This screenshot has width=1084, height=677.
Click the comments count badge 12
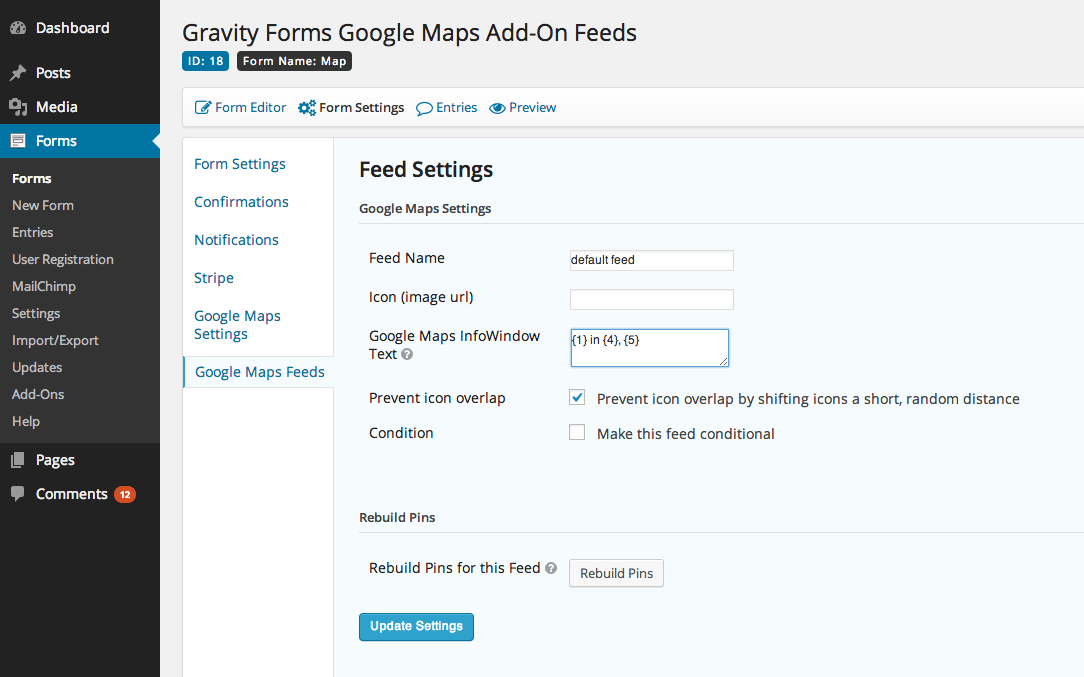pyautogui.click(x=125, y=494)
